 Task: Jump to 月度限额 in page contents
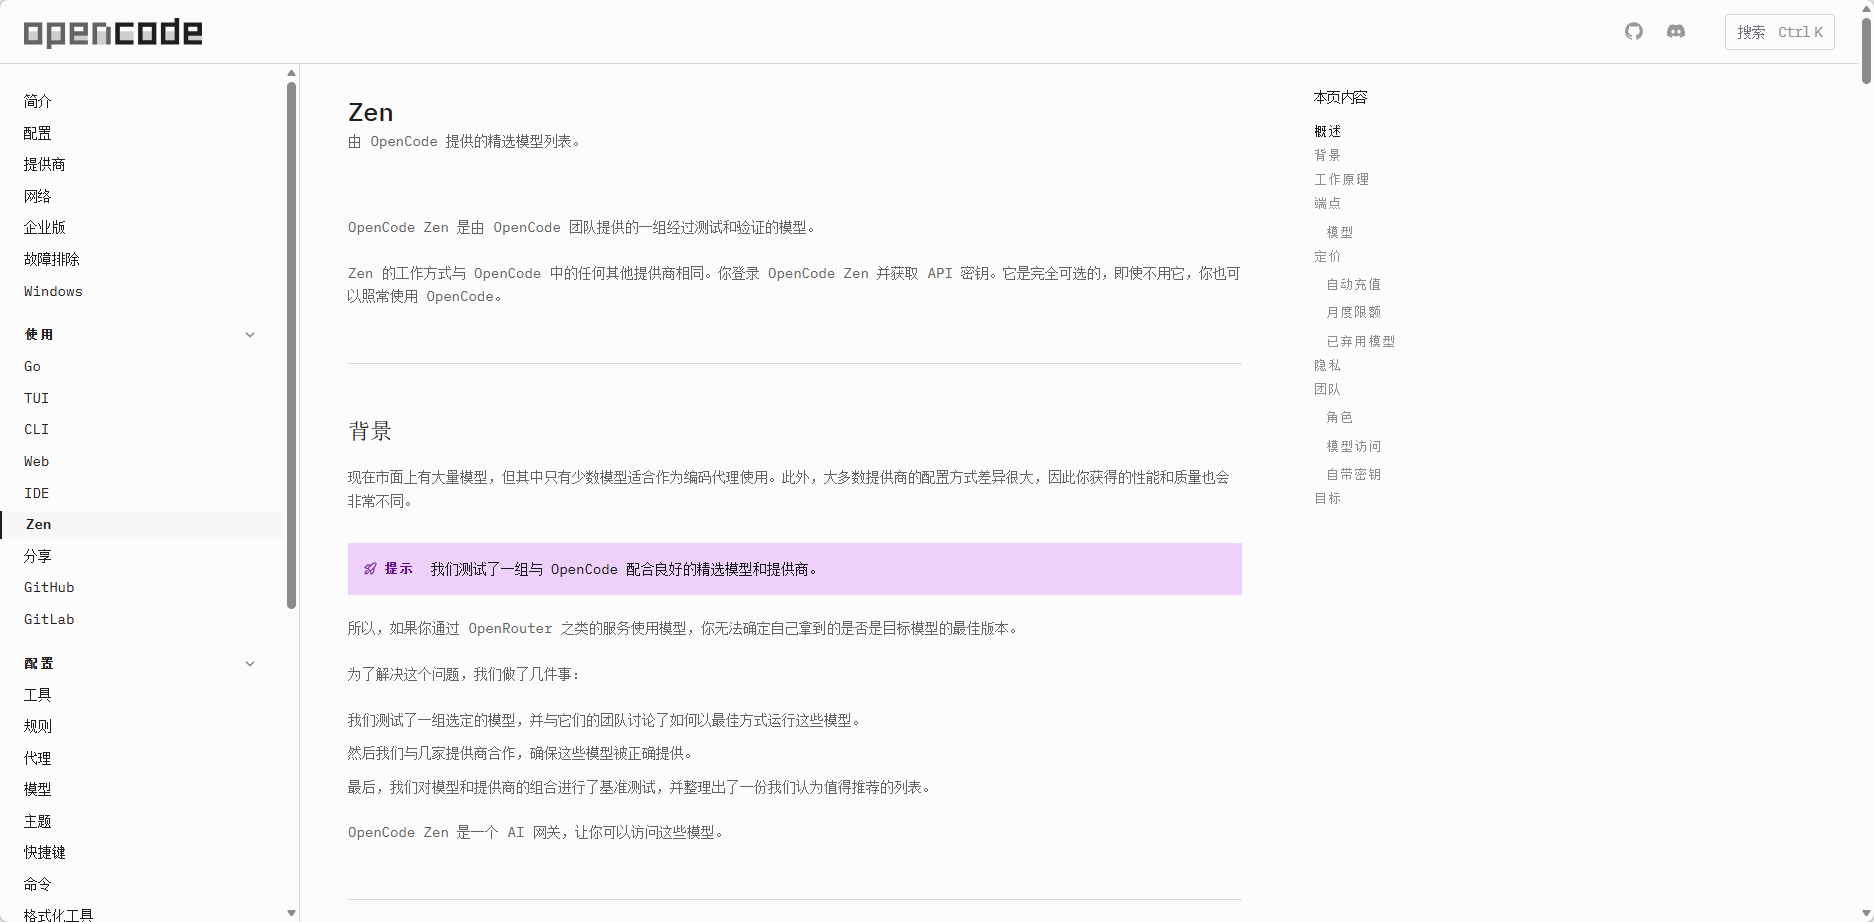[x=1354, y=312]
